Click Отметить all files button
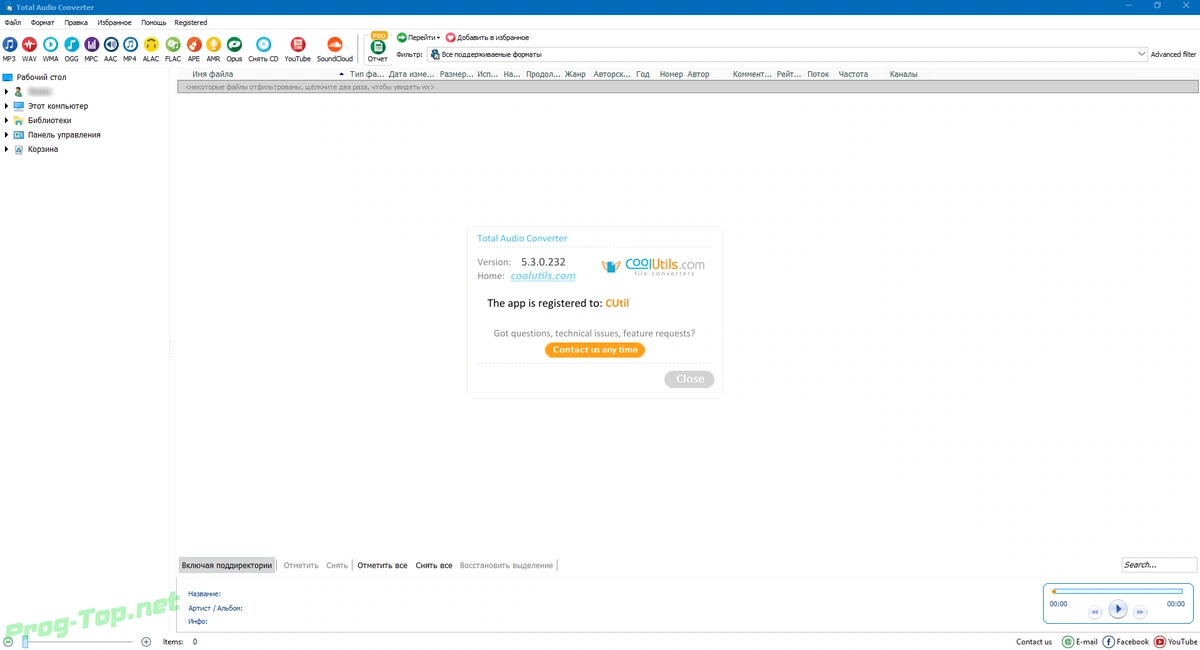 click(382, 565)
